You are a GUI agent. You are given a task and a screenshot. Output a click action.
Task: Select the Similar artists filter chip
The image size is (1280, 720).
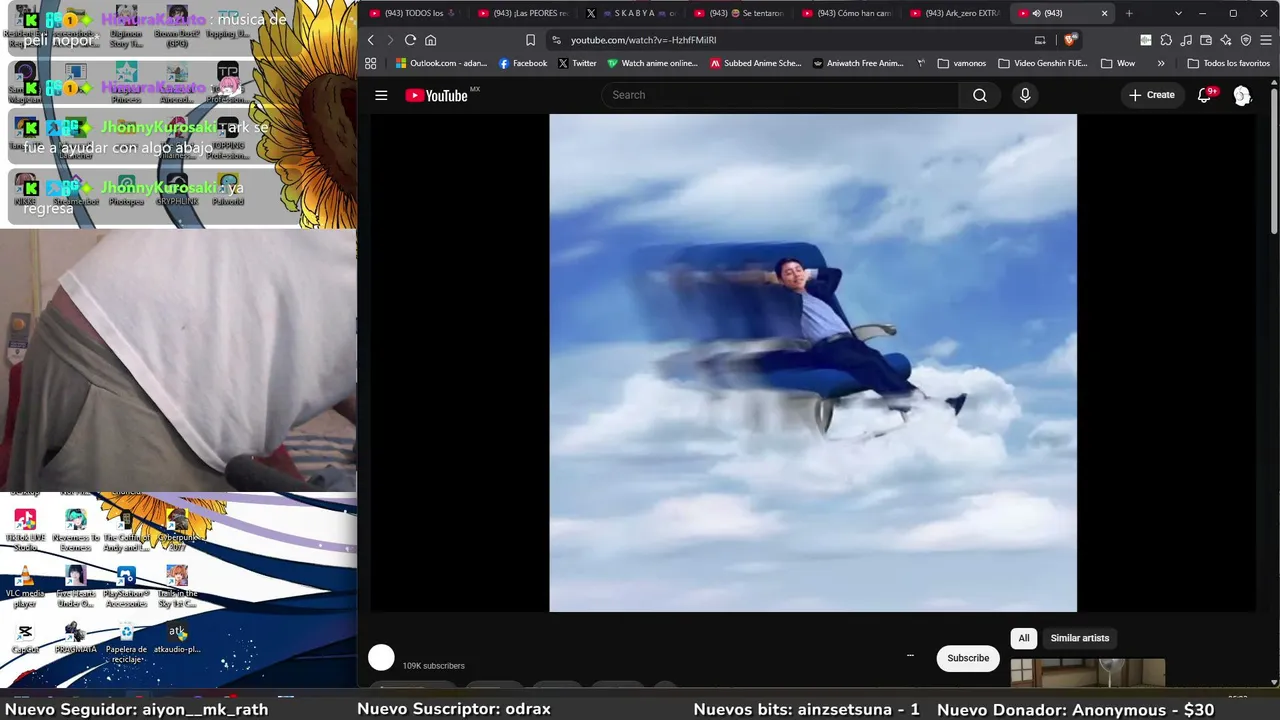point(1080,638)
